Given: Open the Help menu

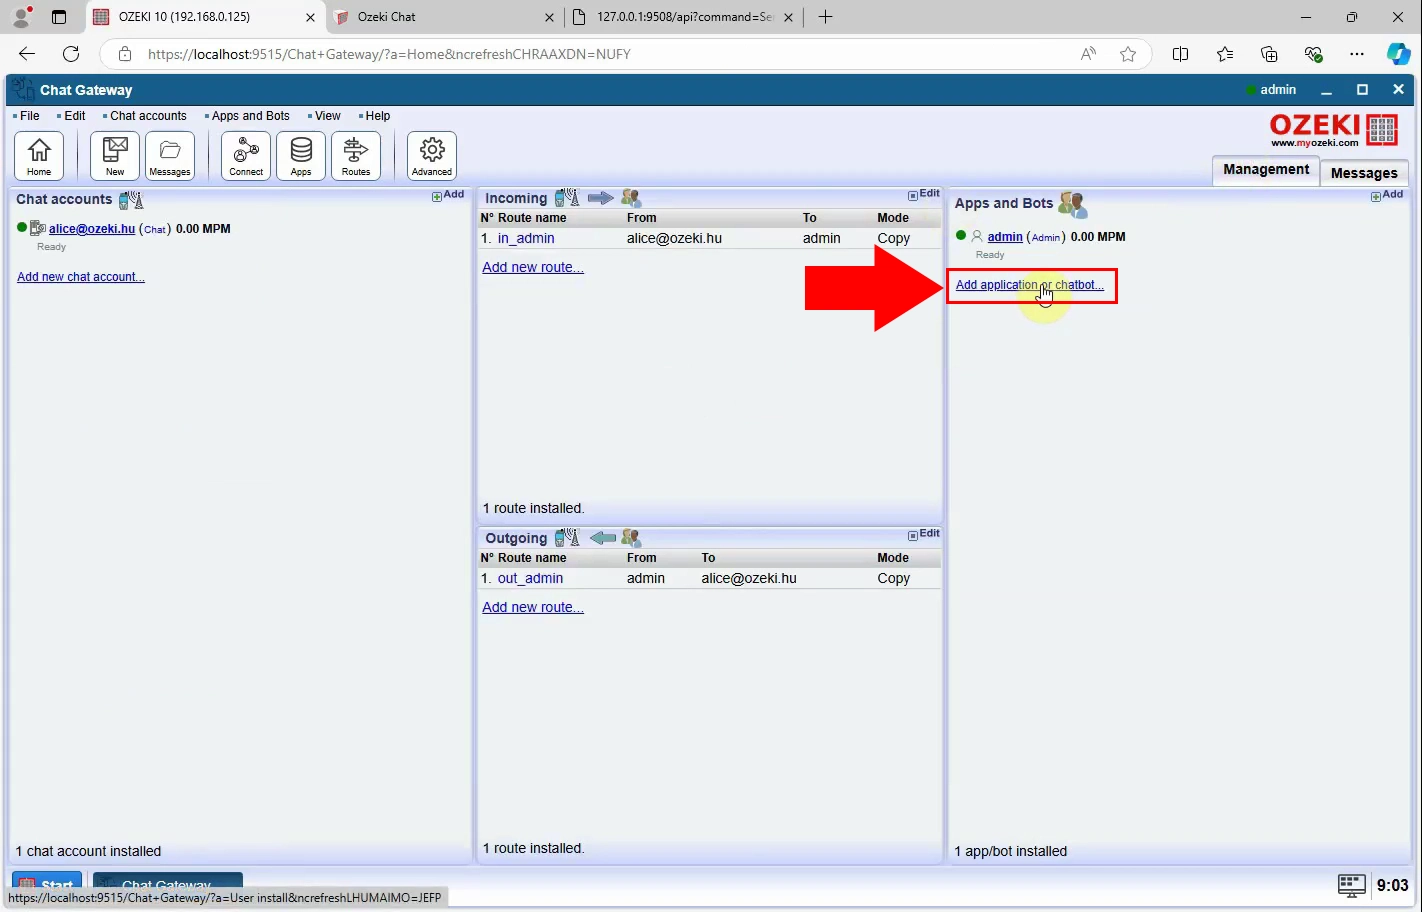Looking at the screenshot, I should (378, 116).
